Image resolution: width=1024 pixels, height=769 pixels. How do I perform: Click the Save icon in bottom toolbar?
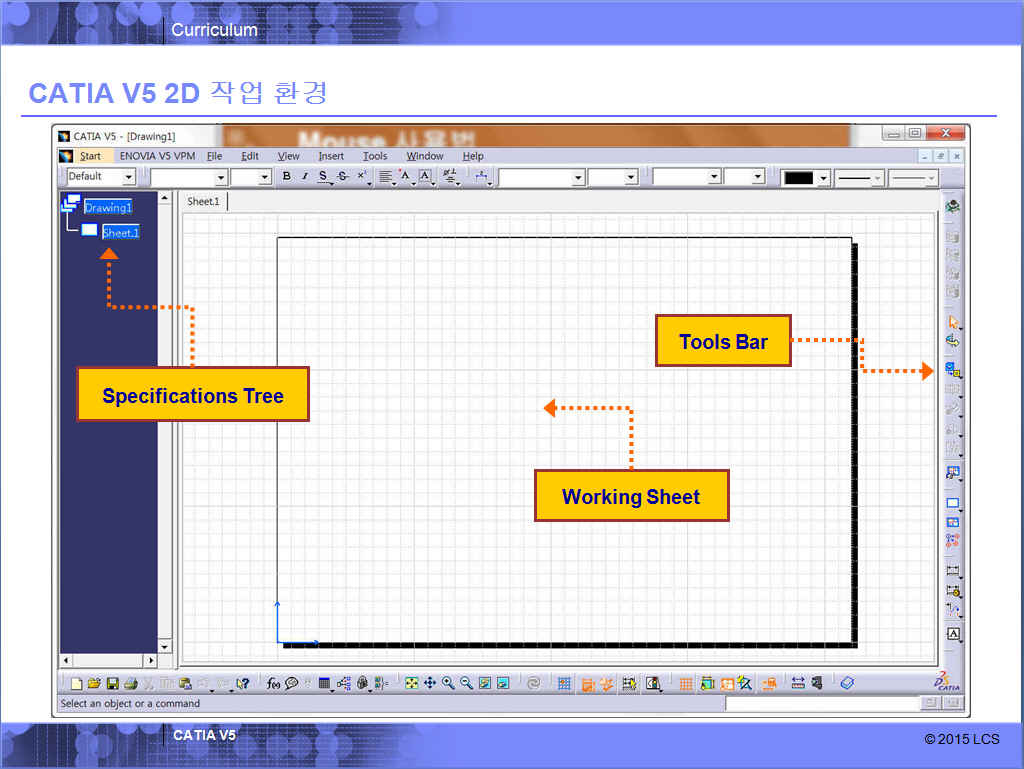[x=113, y=684]
